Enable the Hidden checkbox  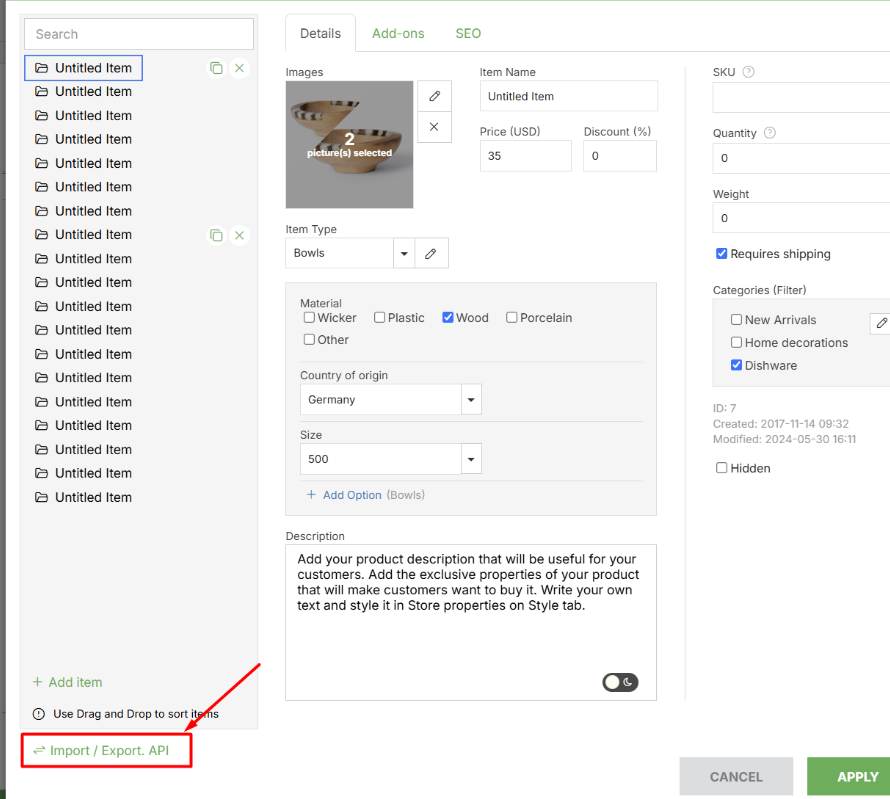[721, 468]
